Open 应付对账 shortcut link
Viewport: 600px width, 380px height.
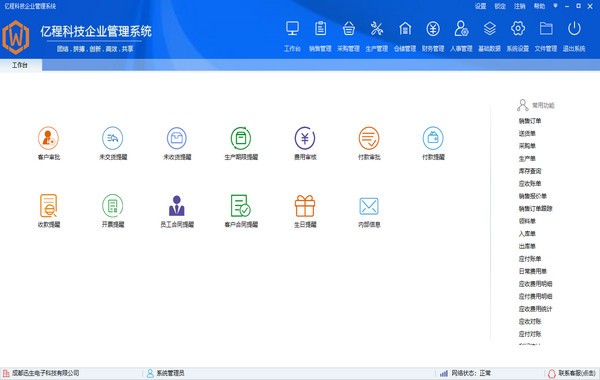(530, 334)
